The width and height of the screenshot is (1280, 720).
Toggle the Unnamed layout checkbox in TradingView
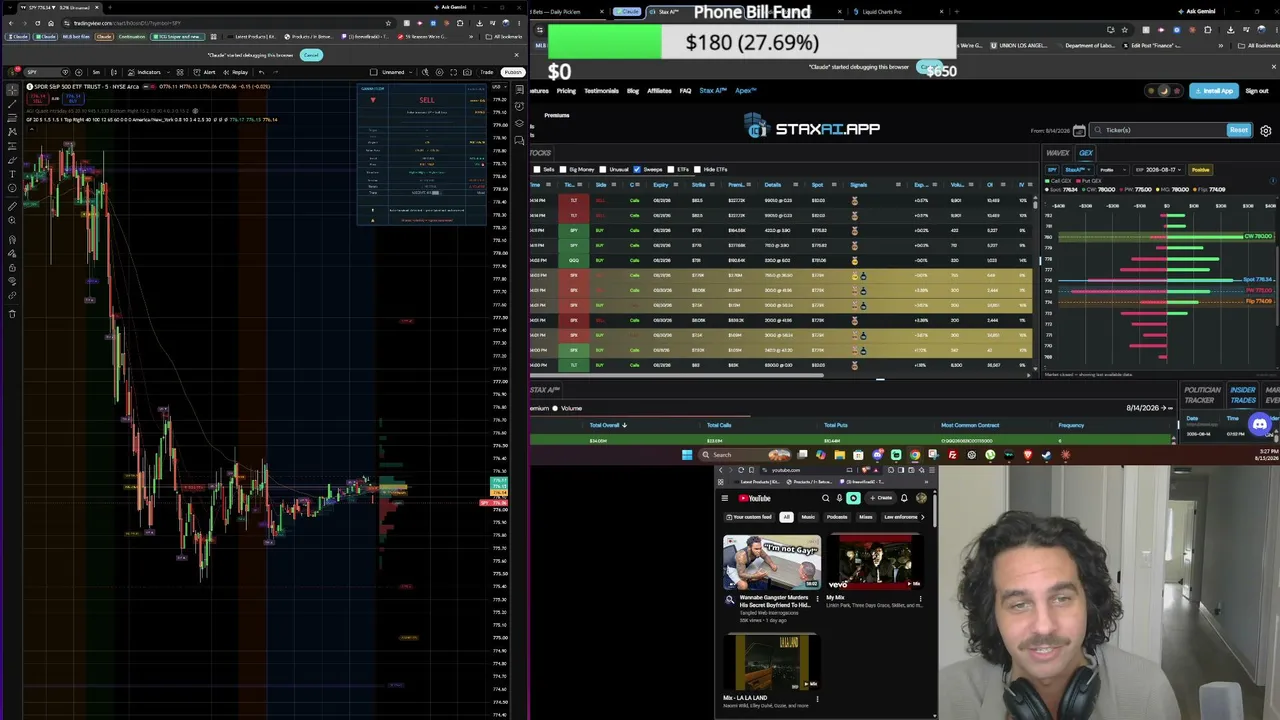coord(373,72)
